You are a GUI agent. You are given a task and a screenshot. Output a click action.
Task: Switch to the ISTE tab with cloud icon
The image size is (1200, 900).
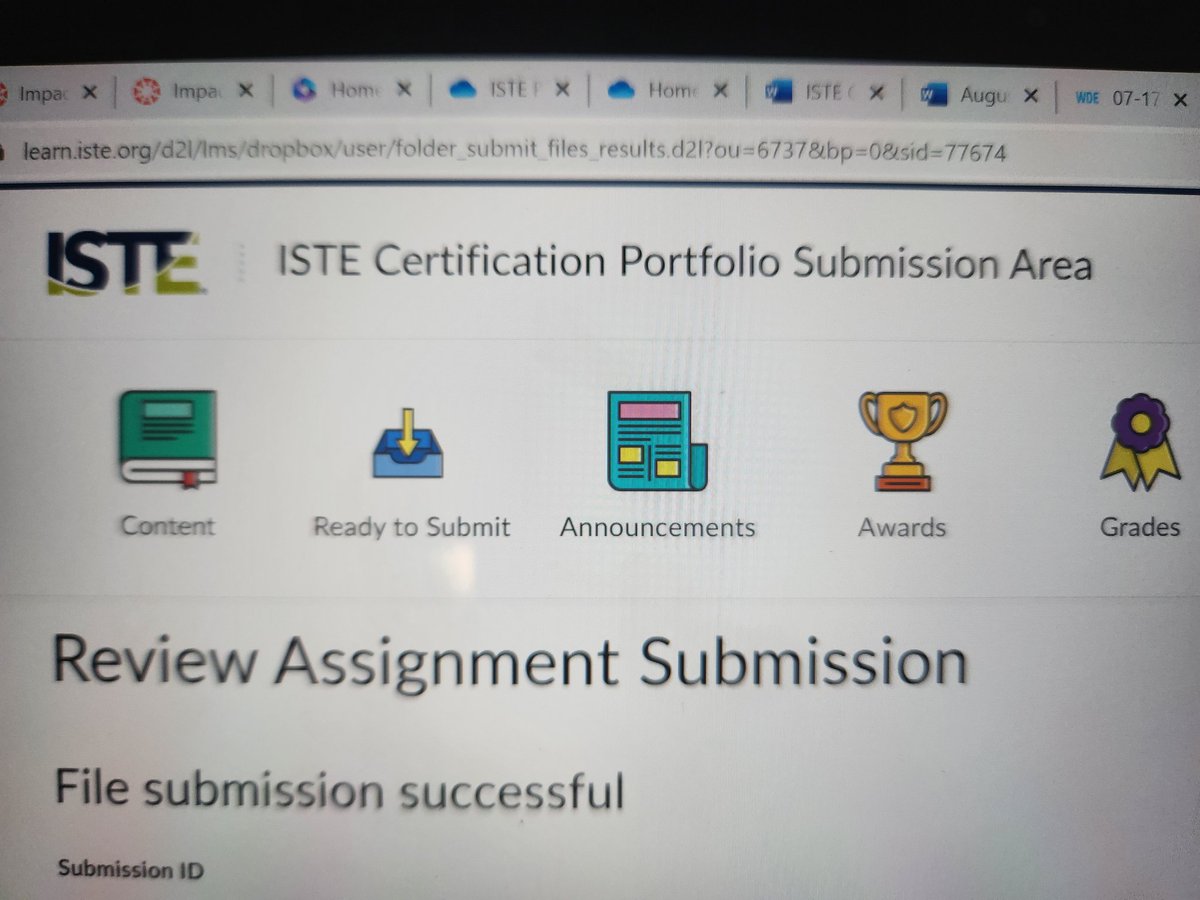(494, 90)
